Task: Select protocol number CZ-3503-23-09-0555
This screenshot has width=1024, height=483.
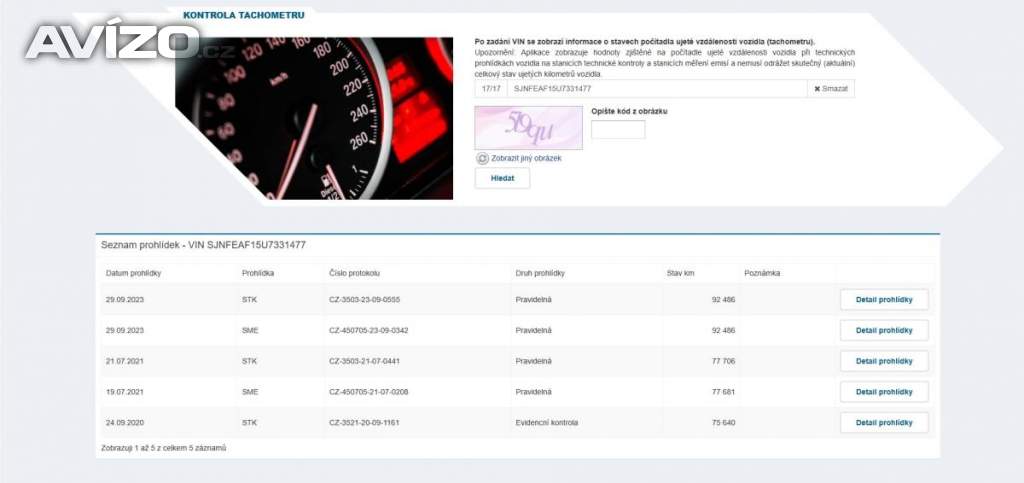Action: point(364,300)
